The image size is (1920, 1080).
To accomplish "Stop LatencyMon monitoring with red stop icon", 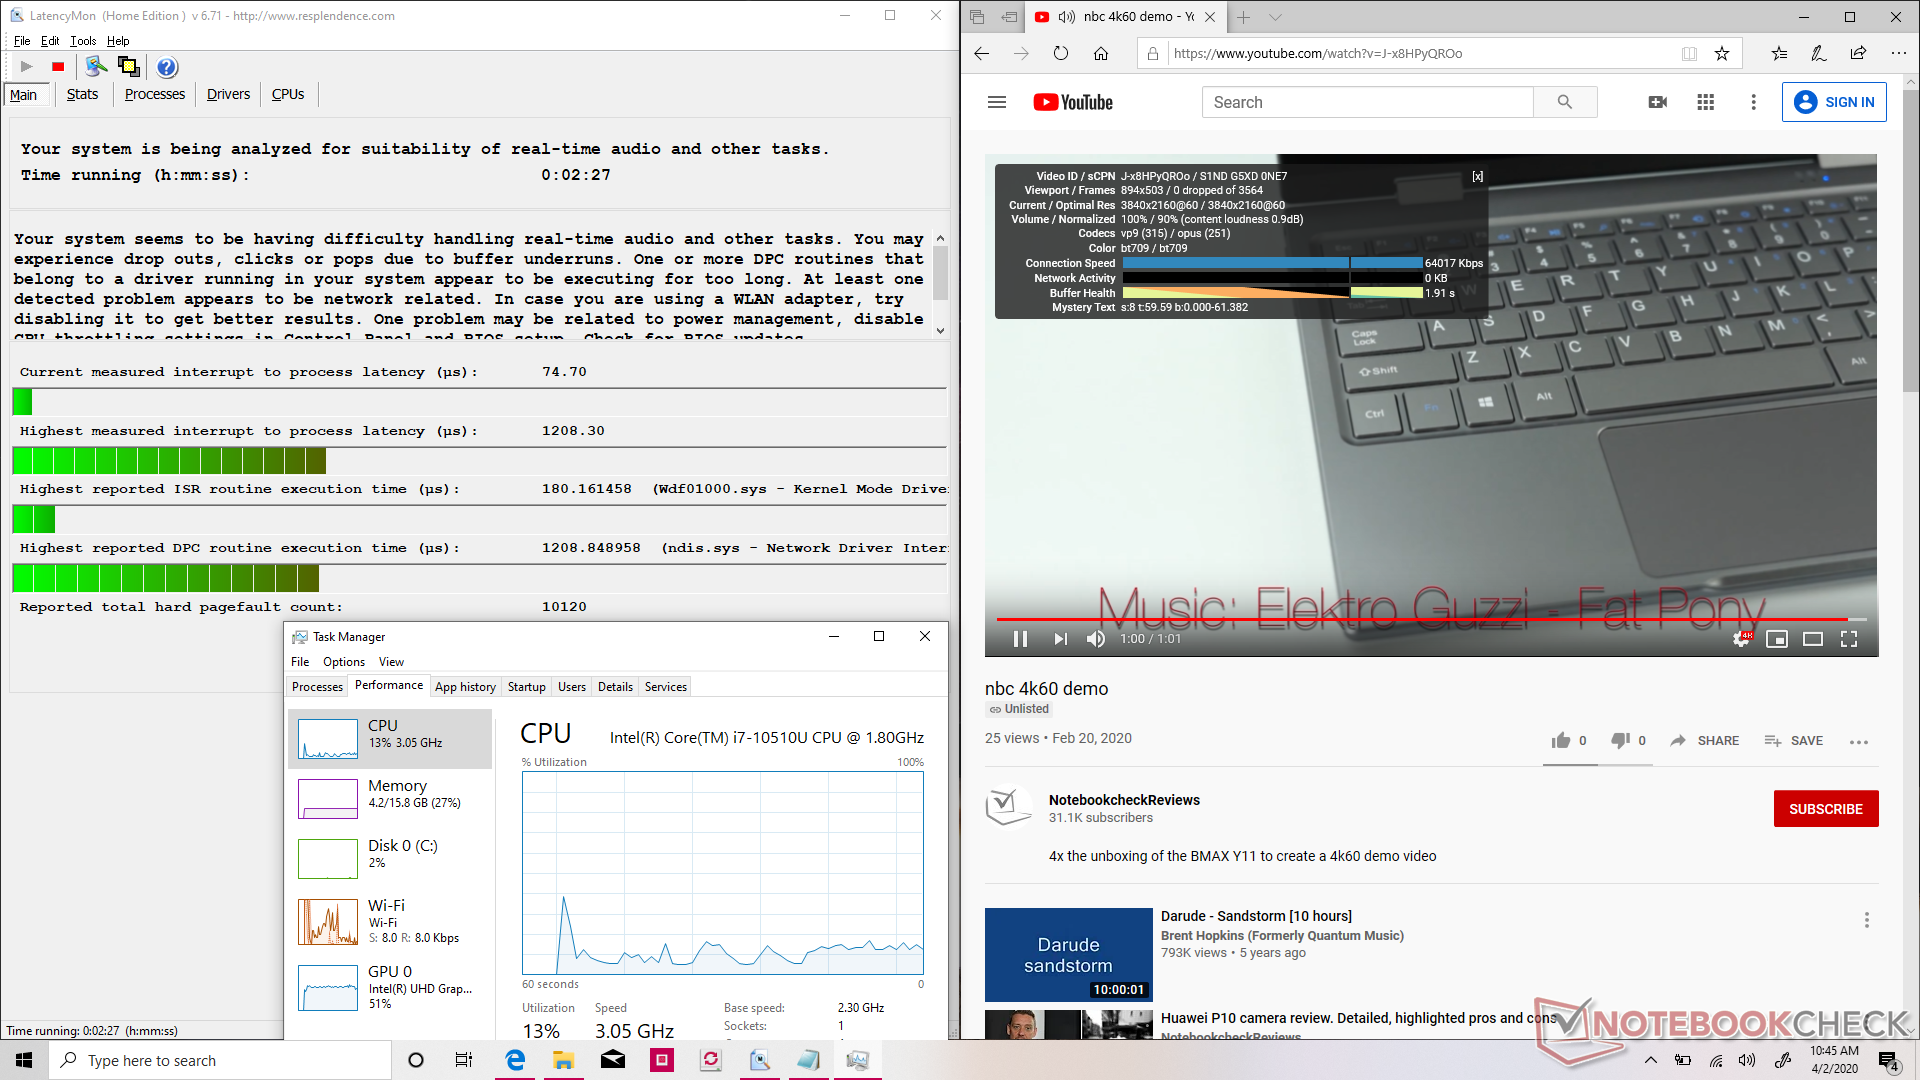I will click(x=58, y=67).
